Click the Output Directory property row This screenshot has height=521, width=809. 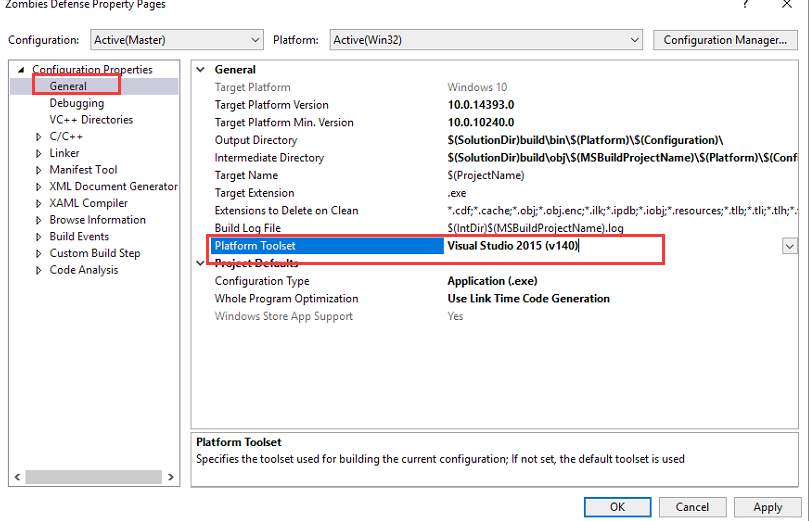coord(256,140)
